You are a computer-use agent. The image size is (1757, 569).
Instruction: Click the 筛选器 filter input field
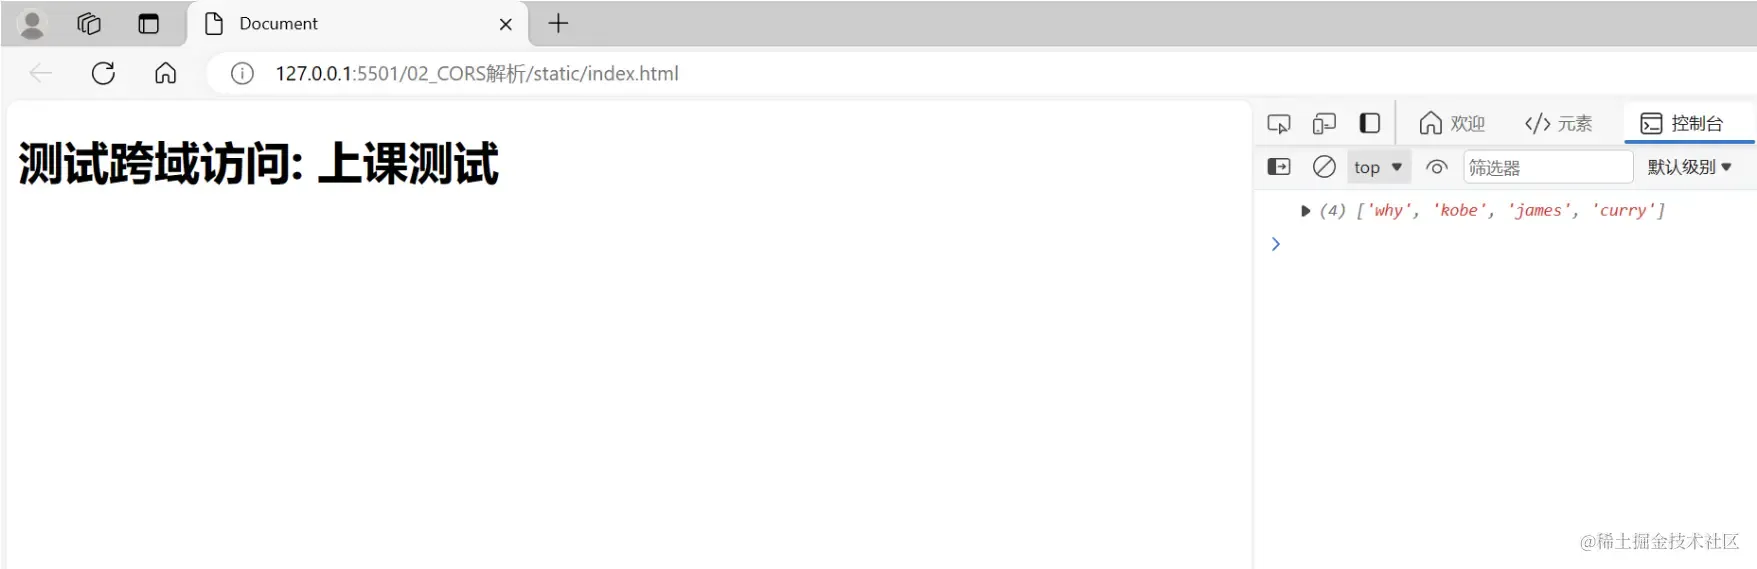pyautogui.click(x=1548, y=167)
